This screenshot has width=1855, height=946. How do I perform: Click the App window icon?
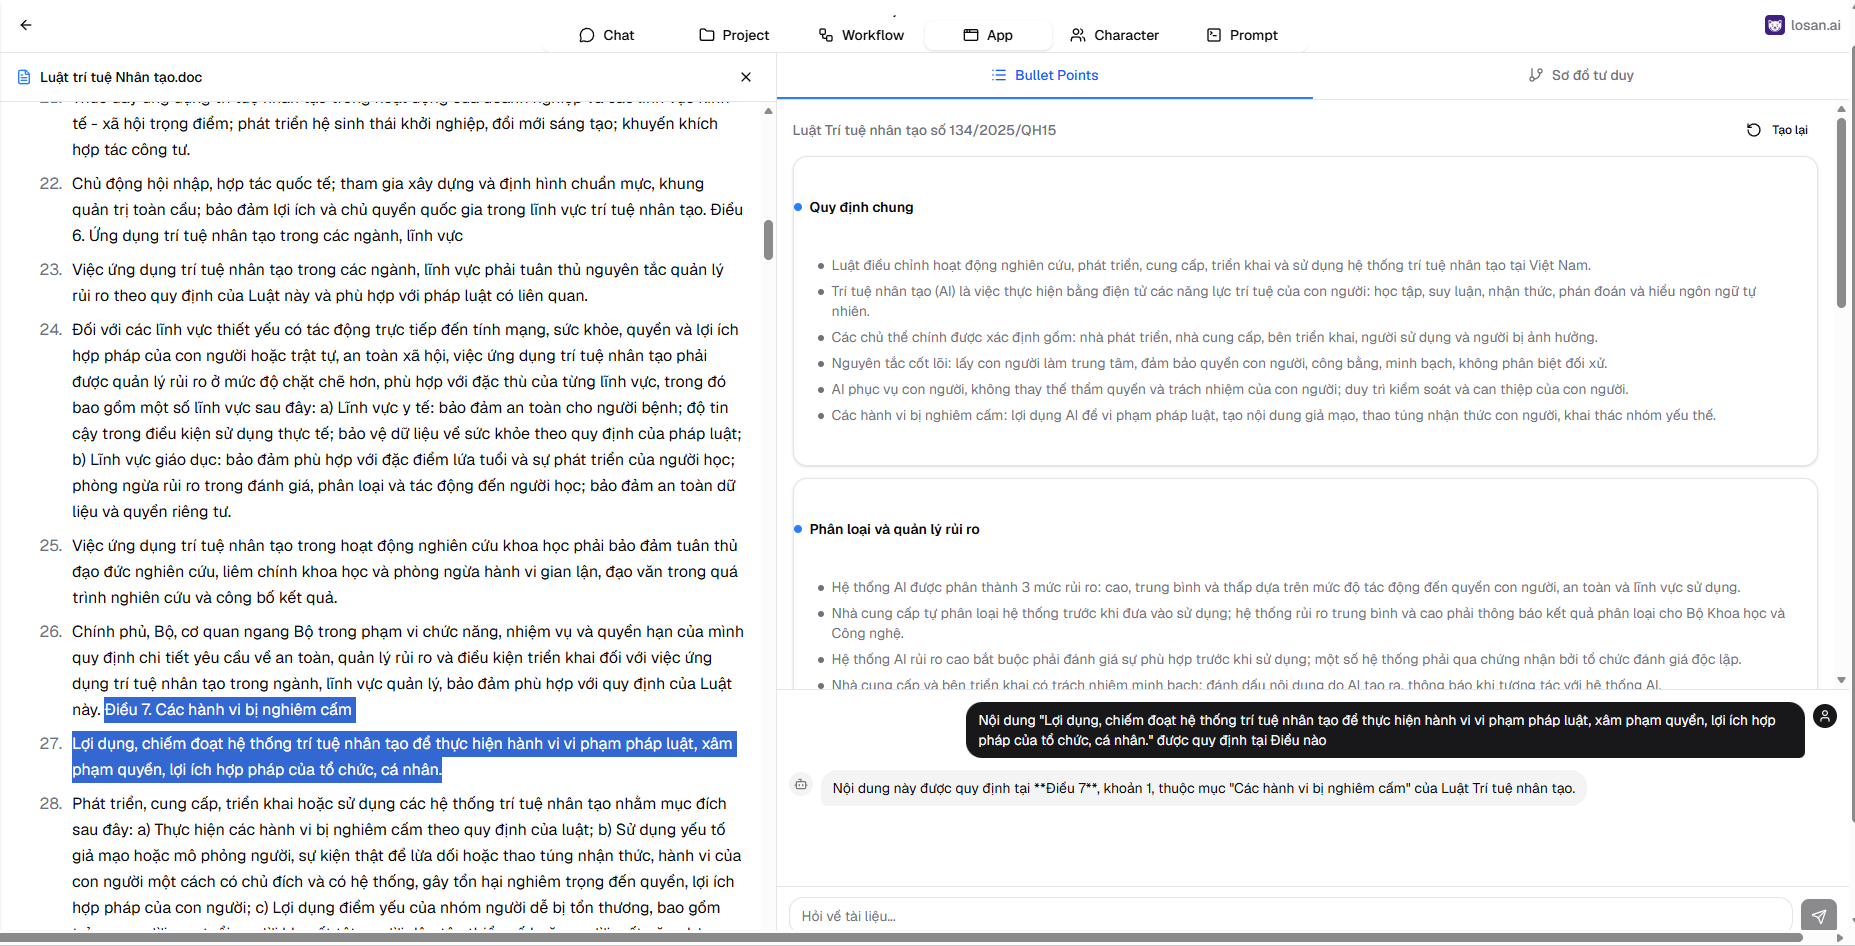(x=971, y=35)
